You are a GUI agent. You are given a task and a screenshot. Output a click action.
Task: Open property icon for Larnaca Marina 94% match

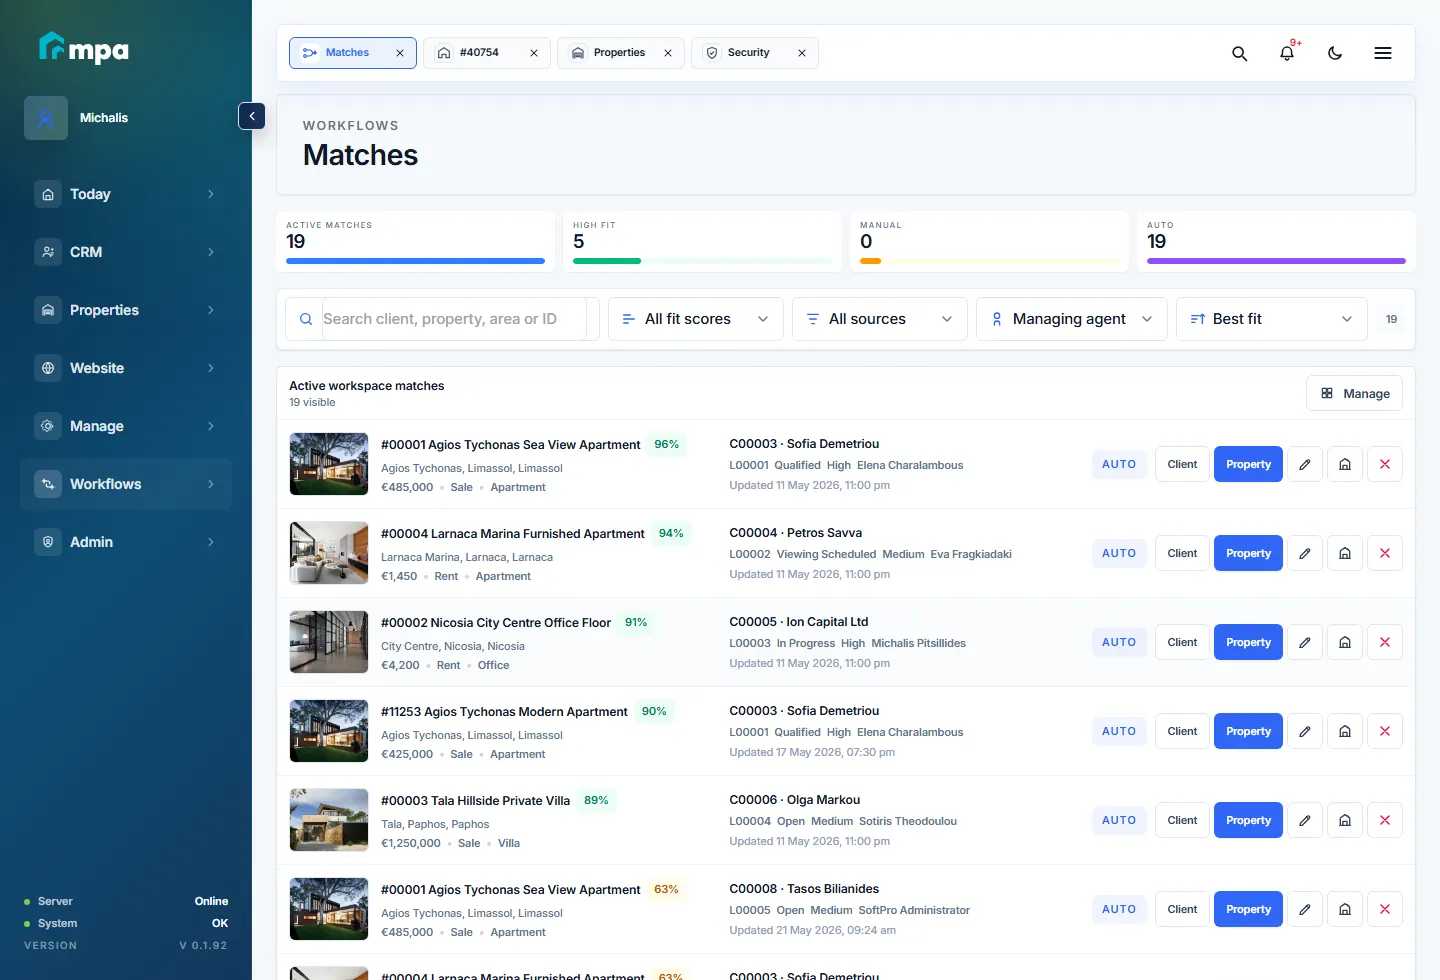pyautogui.click(x=1345, y=553)
